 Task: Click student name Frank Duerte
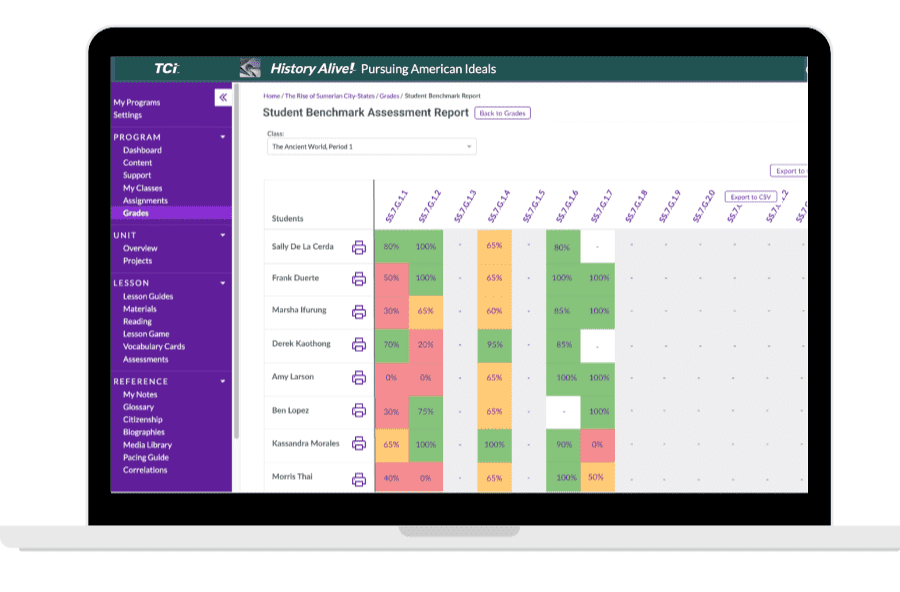click(295, 278)
